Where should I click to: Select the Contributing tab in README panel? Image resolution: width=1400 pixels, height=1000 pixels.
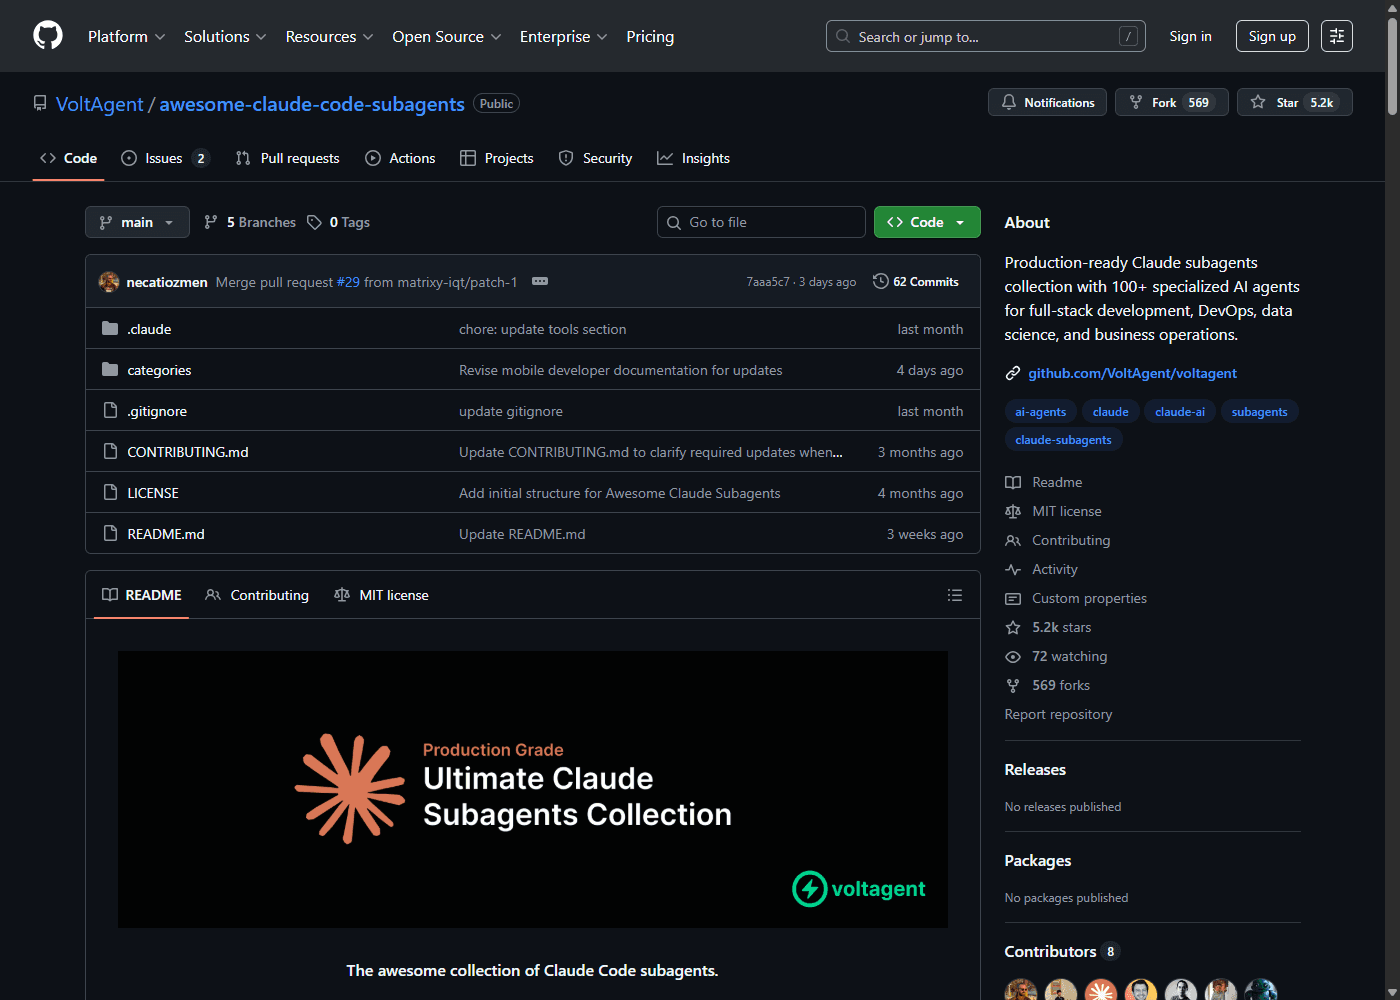coord(257,595)
